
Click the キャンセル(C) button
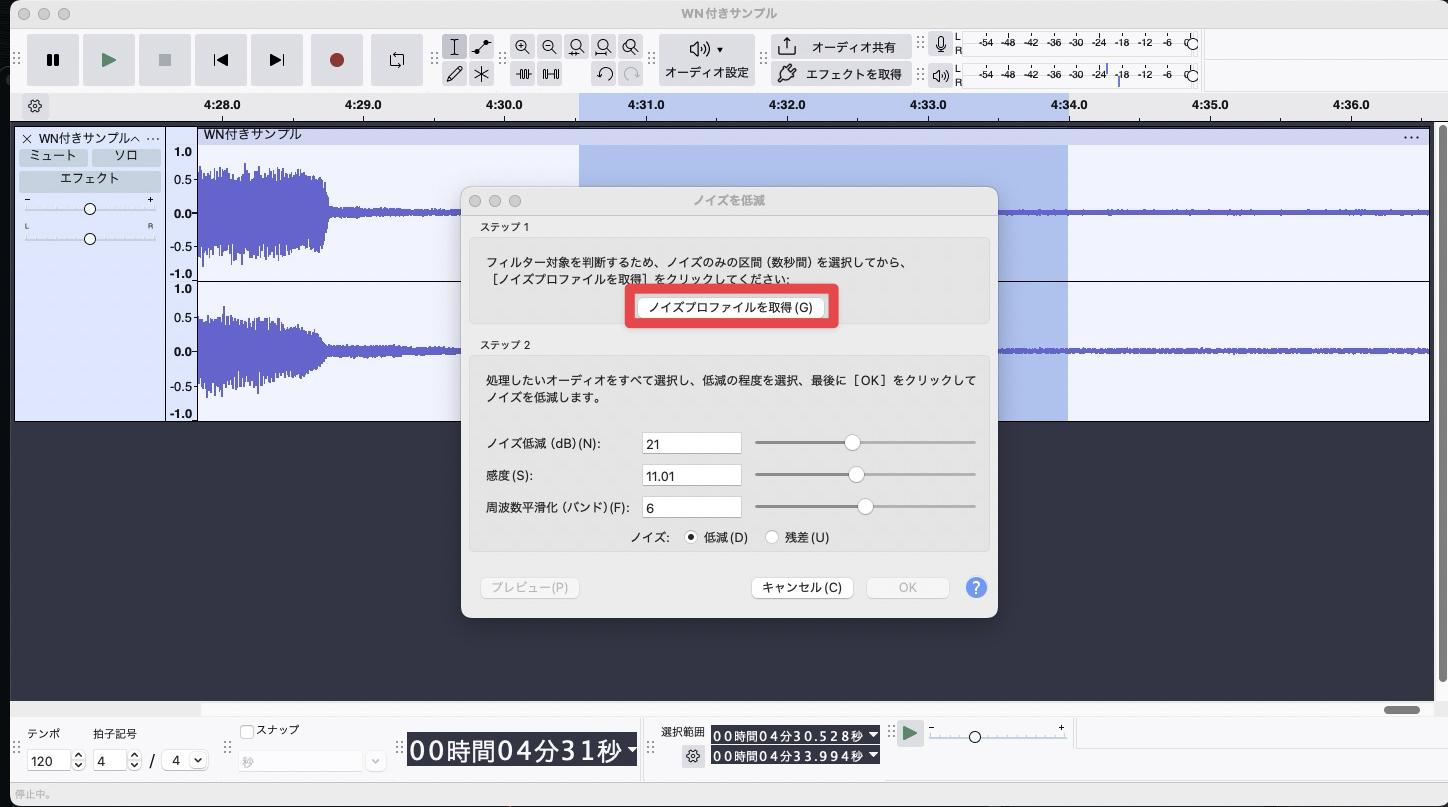[801, 587]
